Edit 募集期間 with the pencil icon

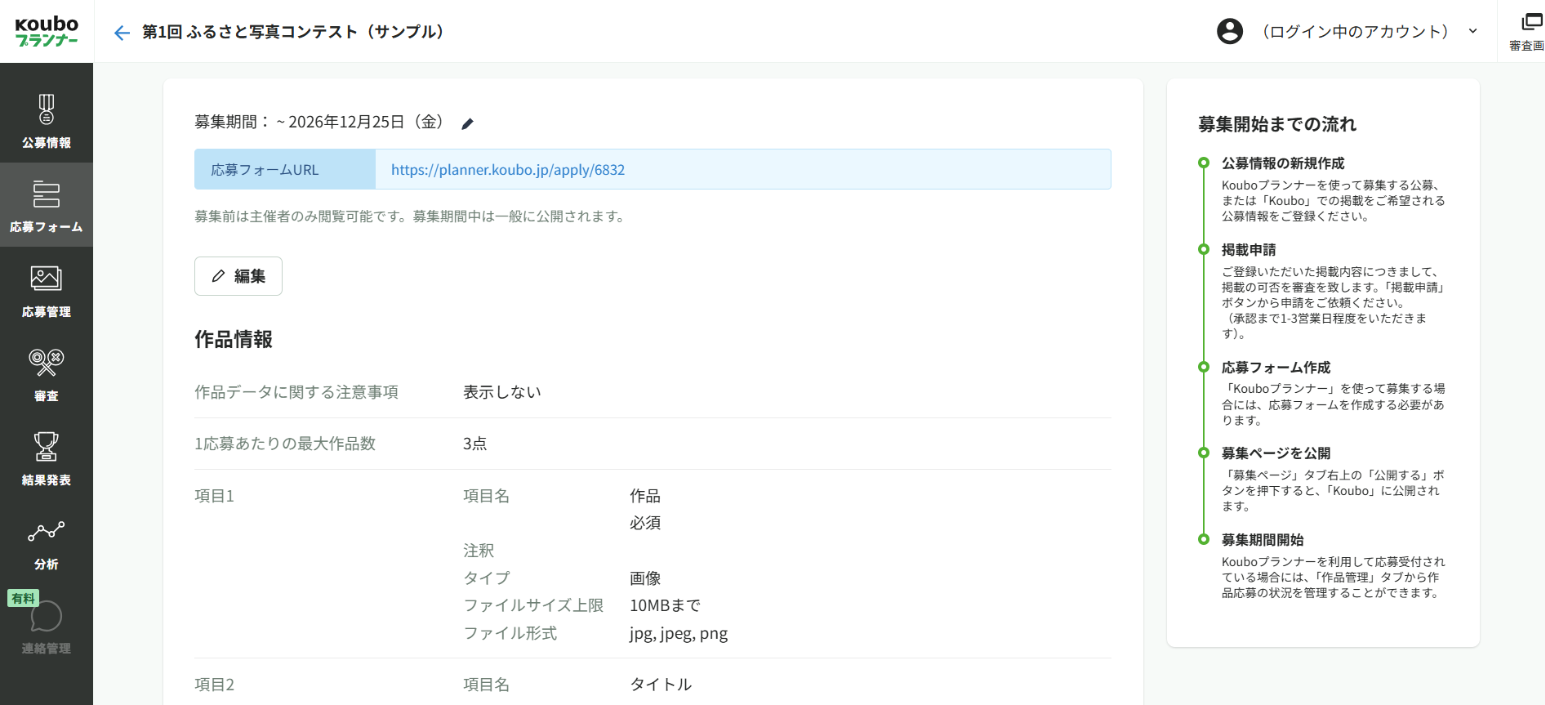[467, 123]
